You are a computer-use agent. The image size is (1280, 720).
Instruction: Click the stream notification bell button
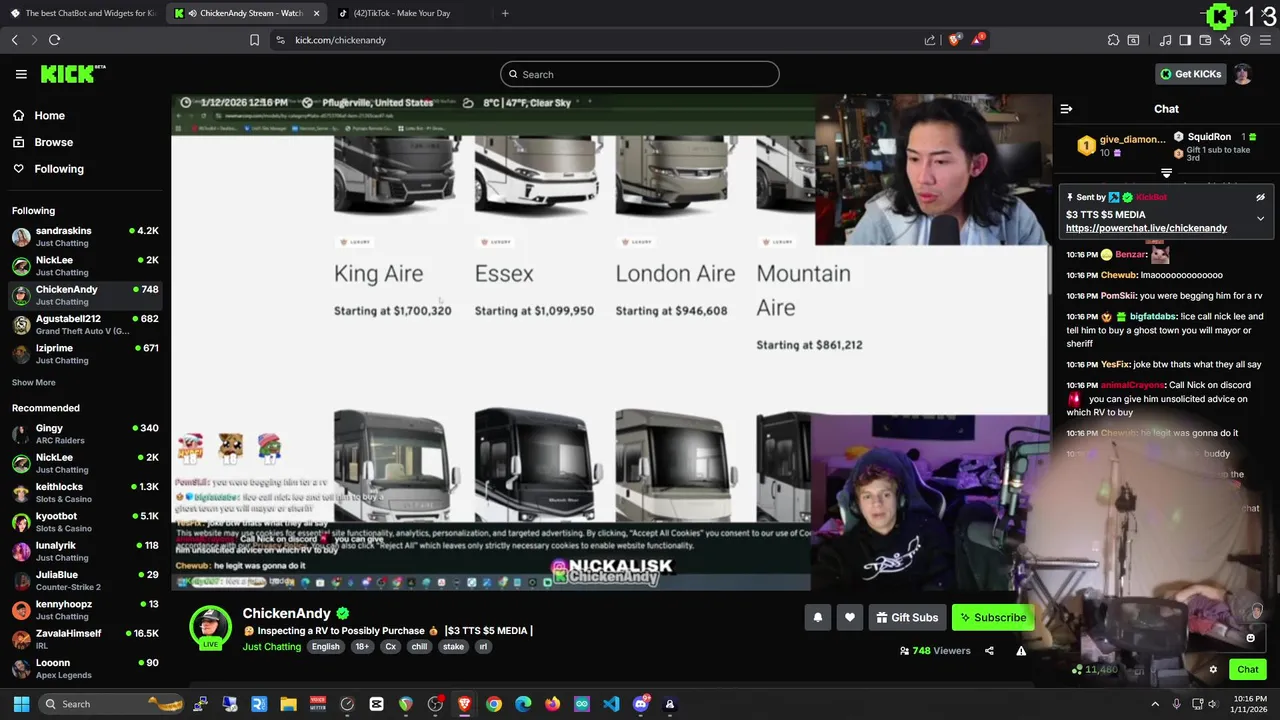click(x=818, y=618)
